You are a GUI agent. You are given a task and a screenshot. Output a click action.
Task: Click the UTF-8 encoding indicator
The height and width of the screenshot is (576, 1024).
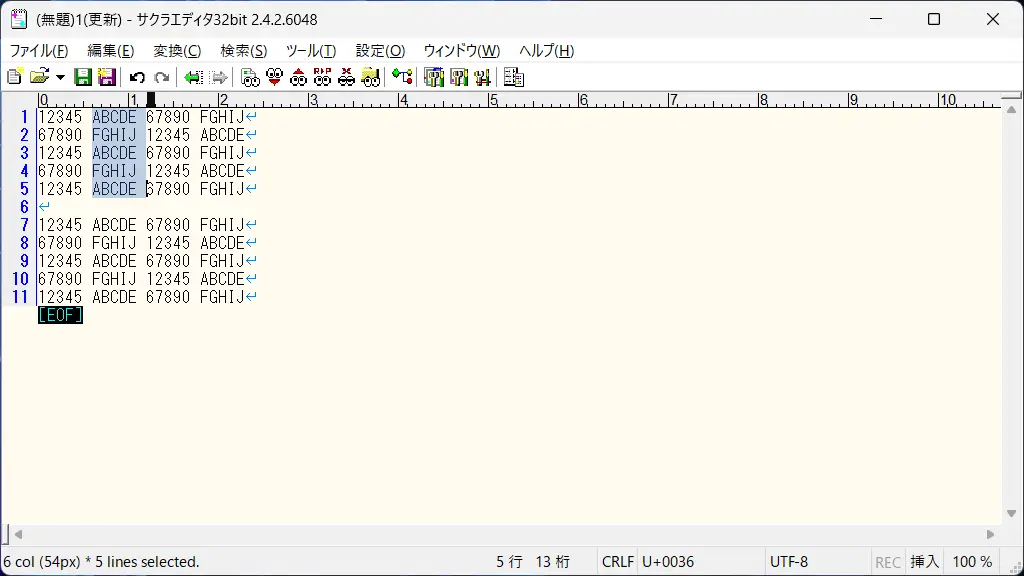[789, 562]
